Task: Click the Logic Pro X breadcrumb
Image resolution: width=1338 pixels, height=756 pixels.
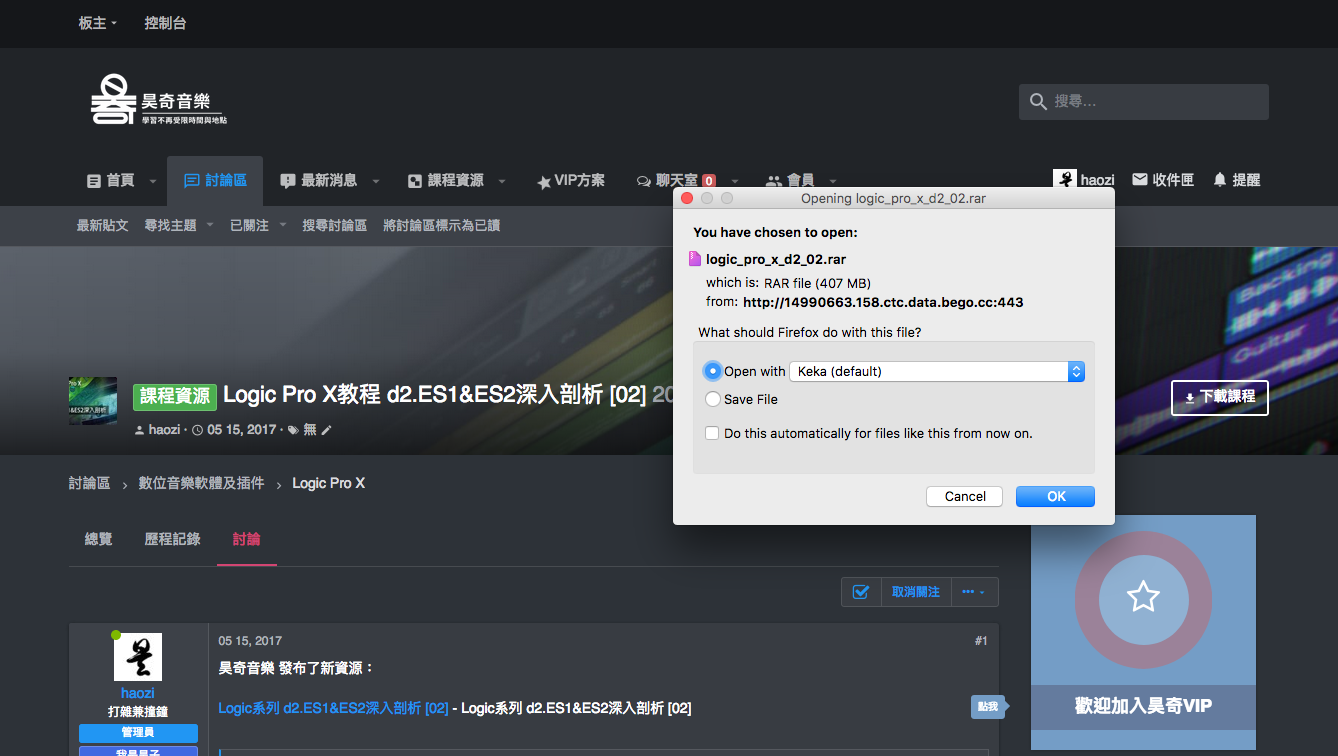Action: click(x=328, y=483)
